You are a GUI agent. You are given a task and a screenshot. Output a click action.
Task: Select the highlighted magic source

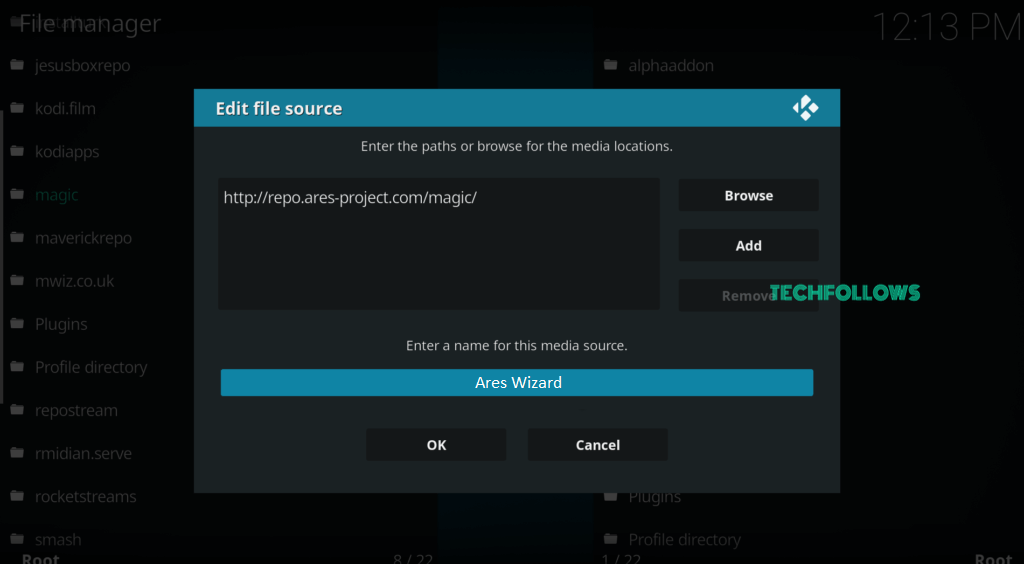click(57, 195)
